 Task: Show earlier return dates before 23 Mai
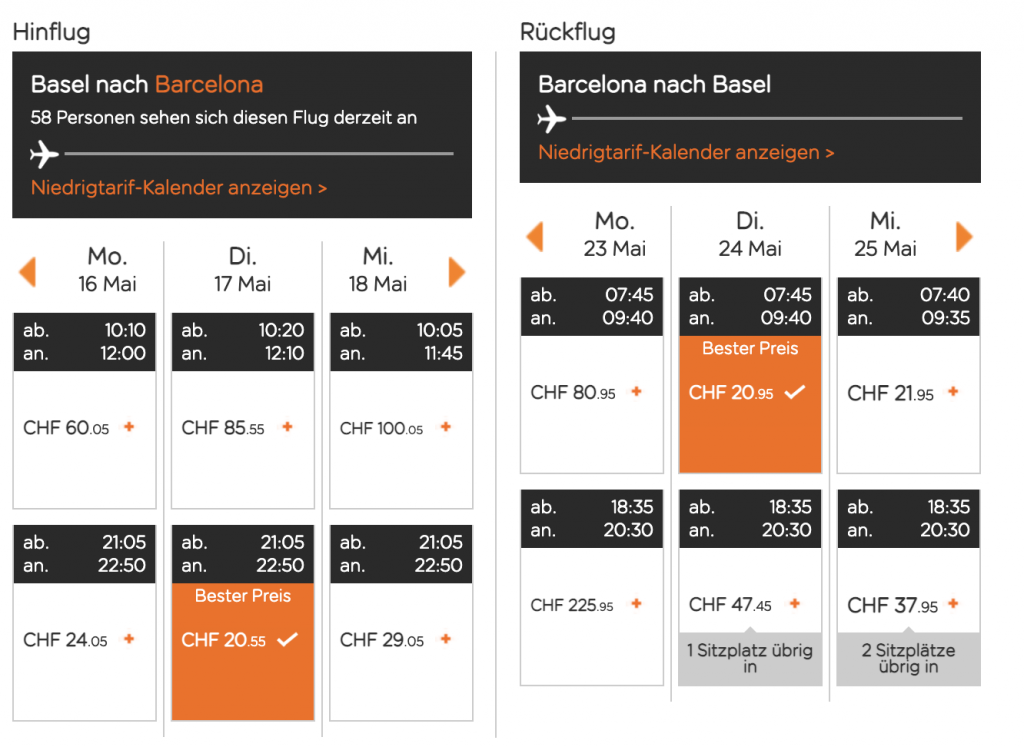(x=535, y=237)
